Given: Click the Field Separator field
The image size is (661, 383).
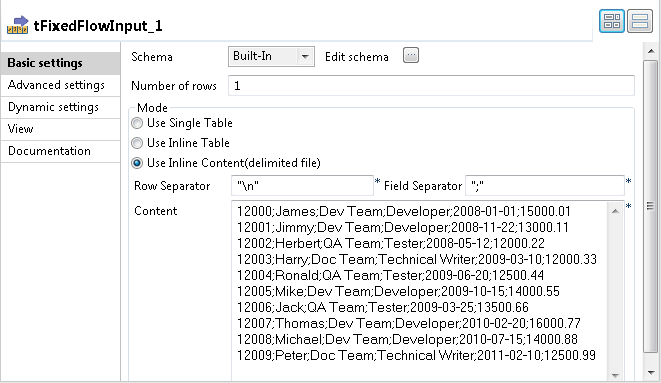Looking at the screenshot, I should coord(545,186).
